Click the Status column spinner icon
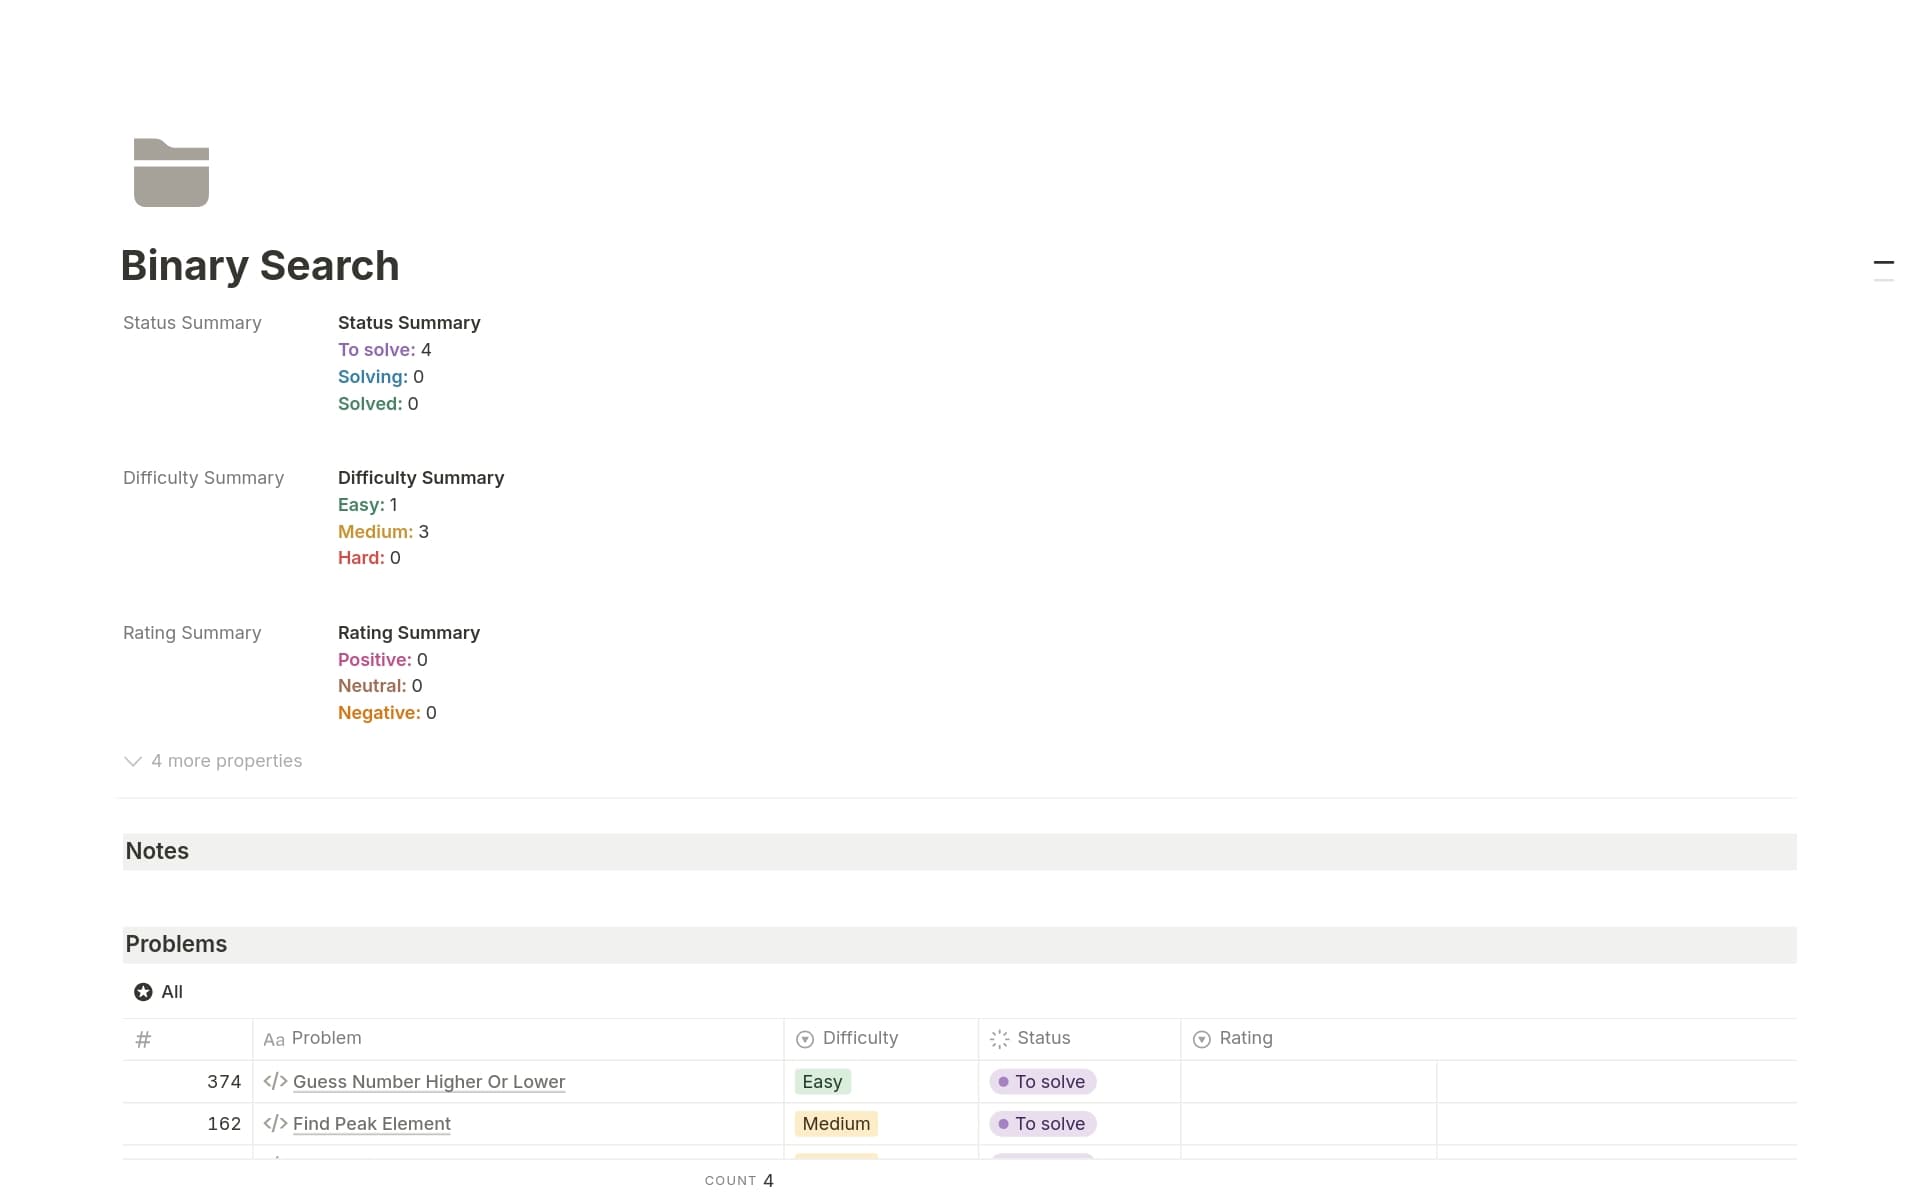The height and width of the screenshot is (1199, 1920). (x=1000, y=1039)
